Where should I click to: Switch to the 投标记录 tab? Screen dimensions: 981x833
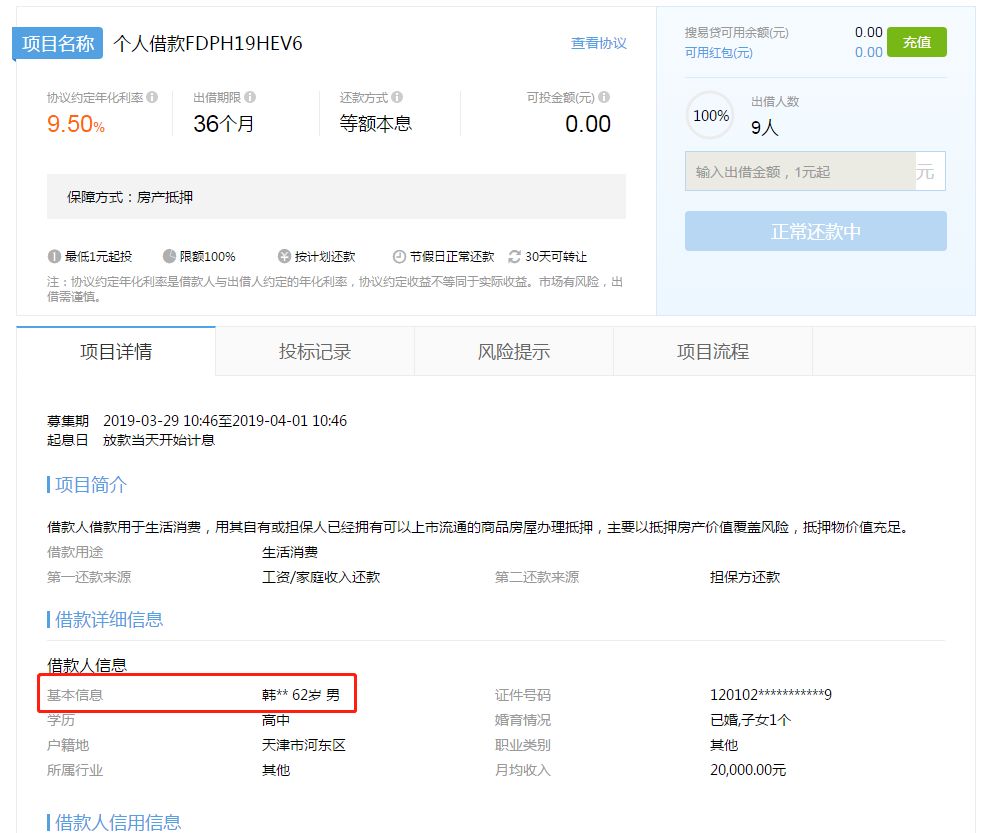pyautogui.click(x=315, y=352)
